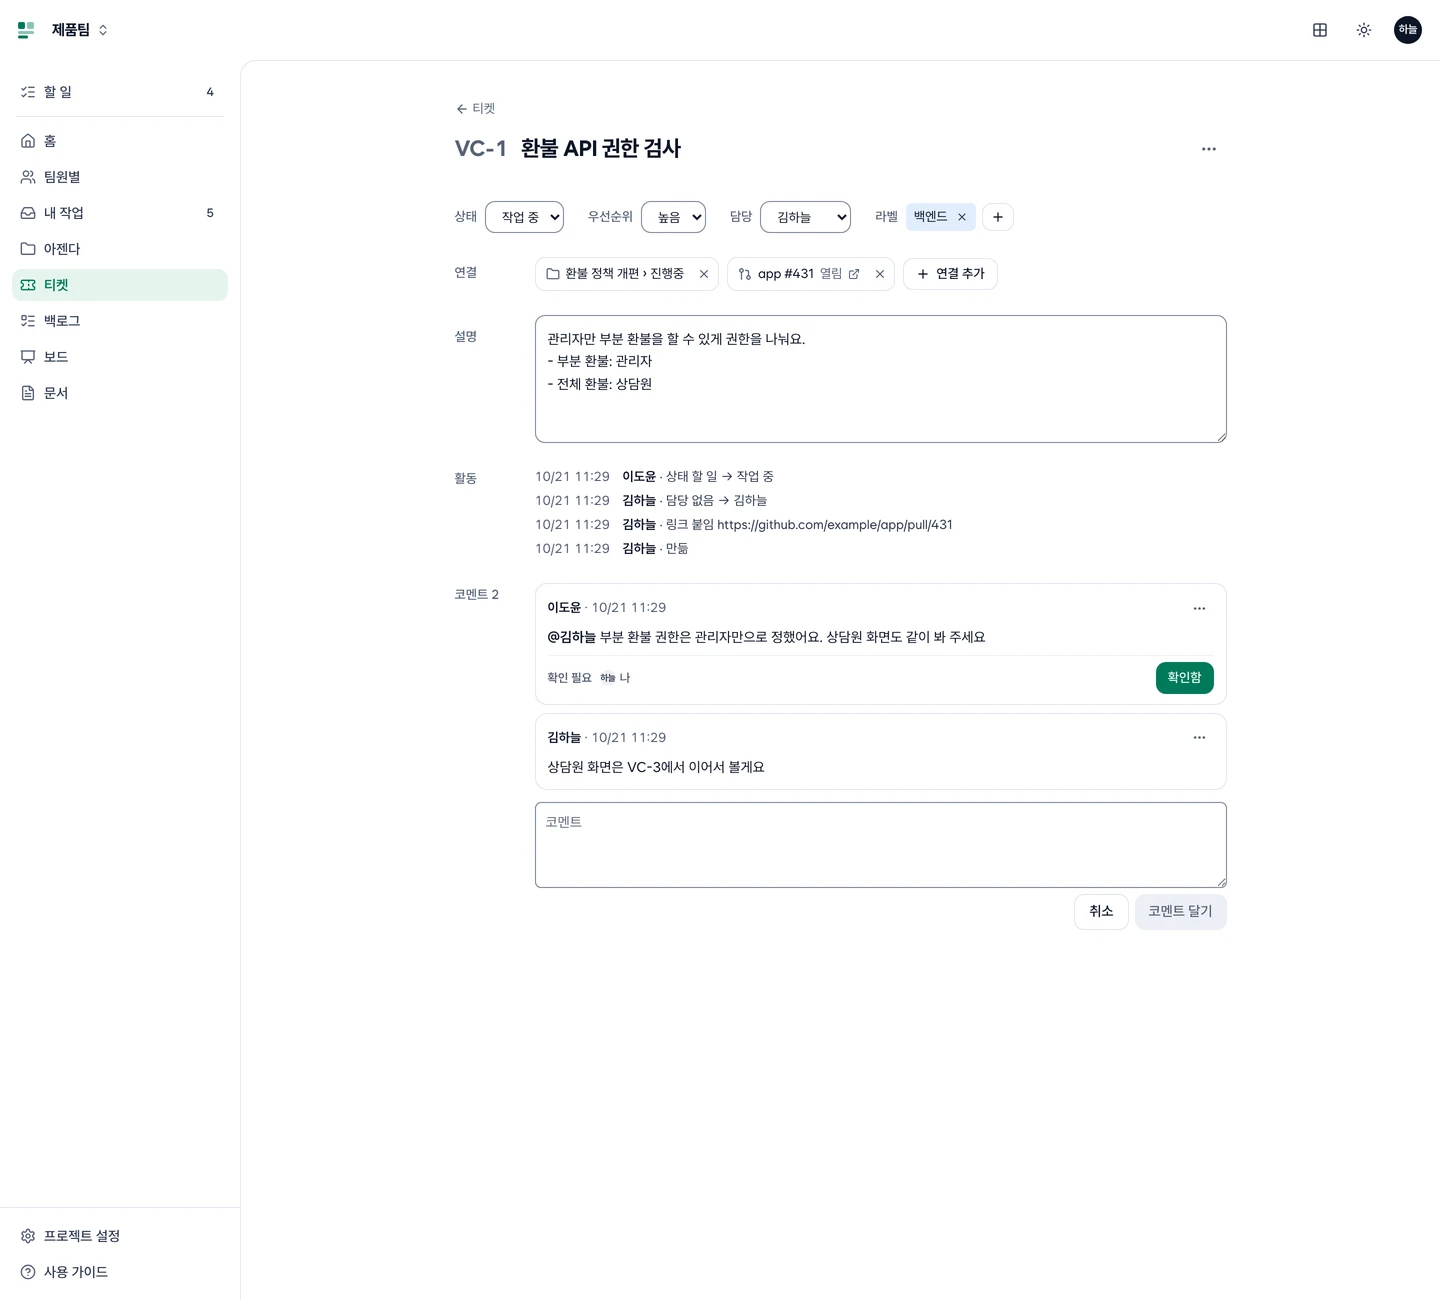Viewport: 1440px width, 1300px height.
Task: Add a new label with plus button
Action: coord(998,217)
